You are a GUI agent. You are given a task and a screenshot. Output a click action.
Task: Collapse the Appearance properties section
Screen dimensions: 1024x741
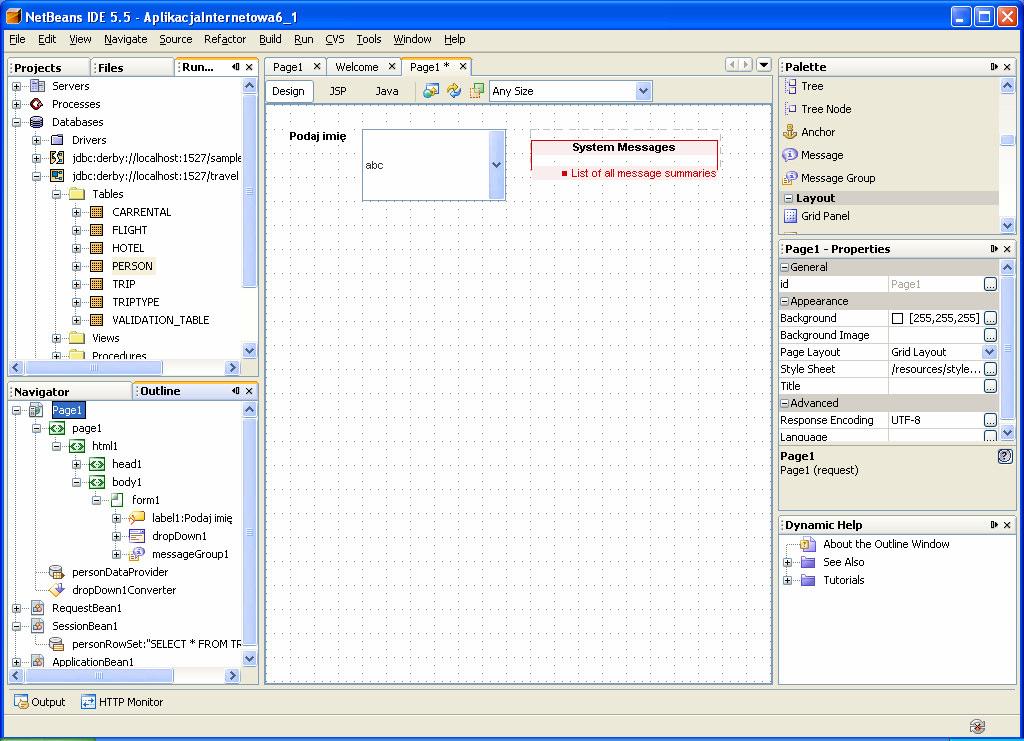tap(784, 301)
